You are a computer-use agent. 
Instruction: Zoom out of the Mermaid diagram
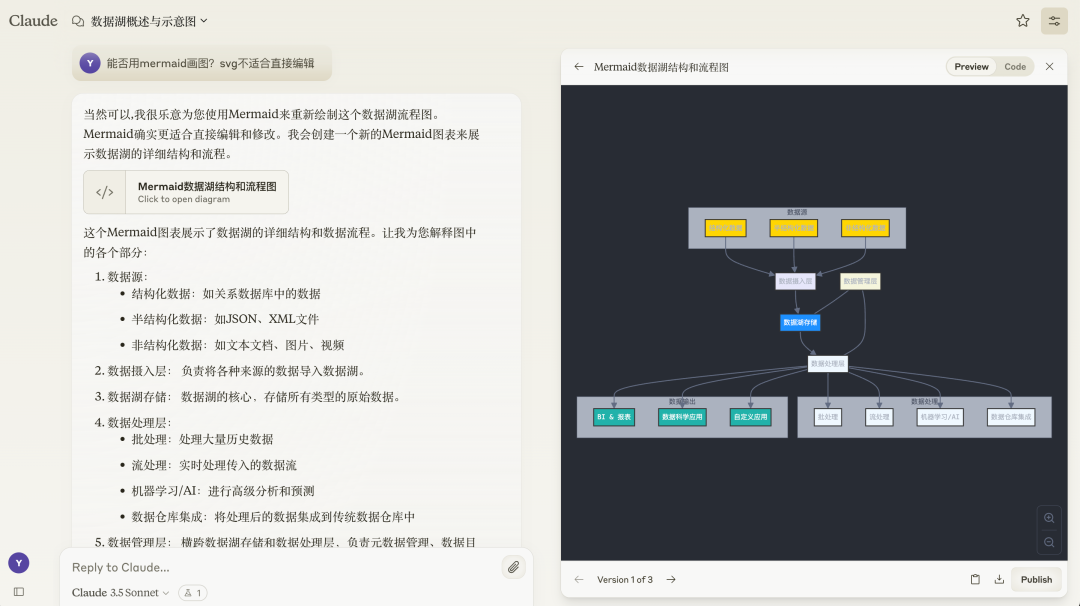[1049, 542]
